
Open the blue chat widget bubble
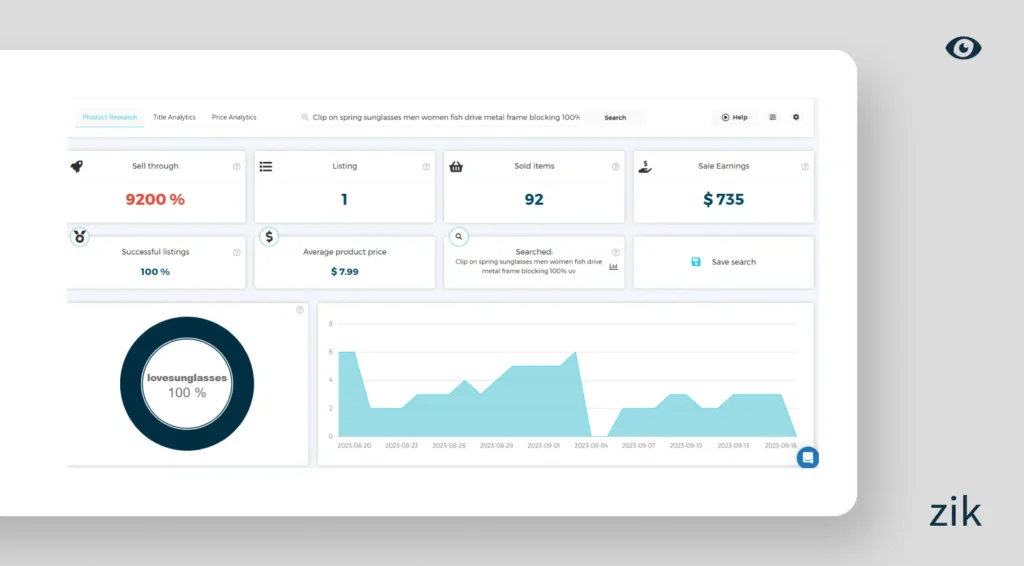pos(808,457)
